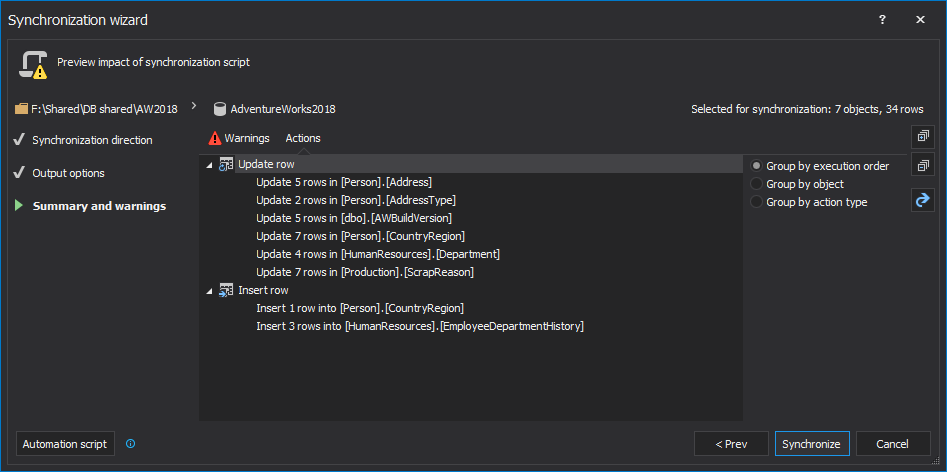Select Group by execution order
Screen dimensions: 947x472
coord(757,166)
